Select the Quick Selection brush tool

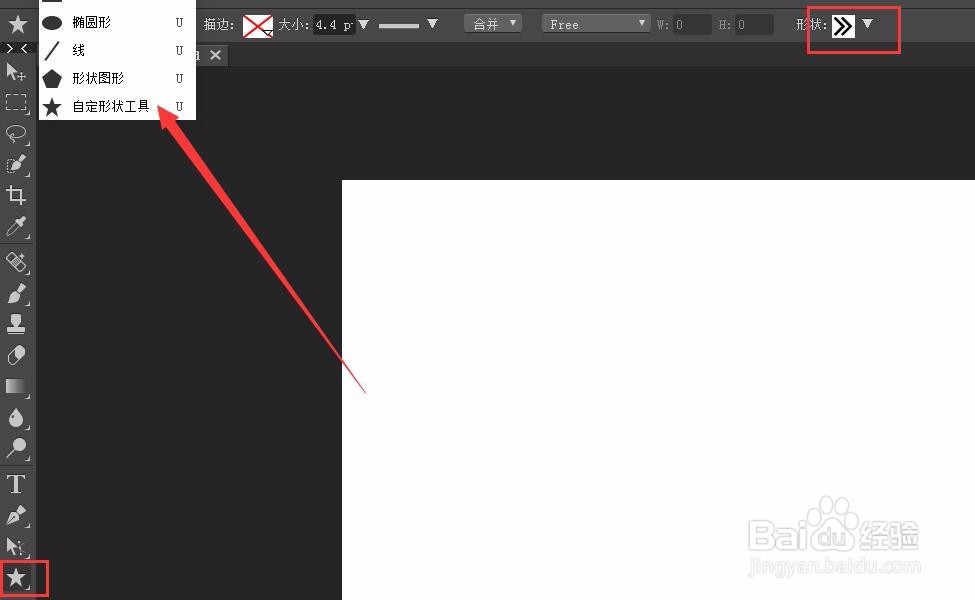[16, 165]
